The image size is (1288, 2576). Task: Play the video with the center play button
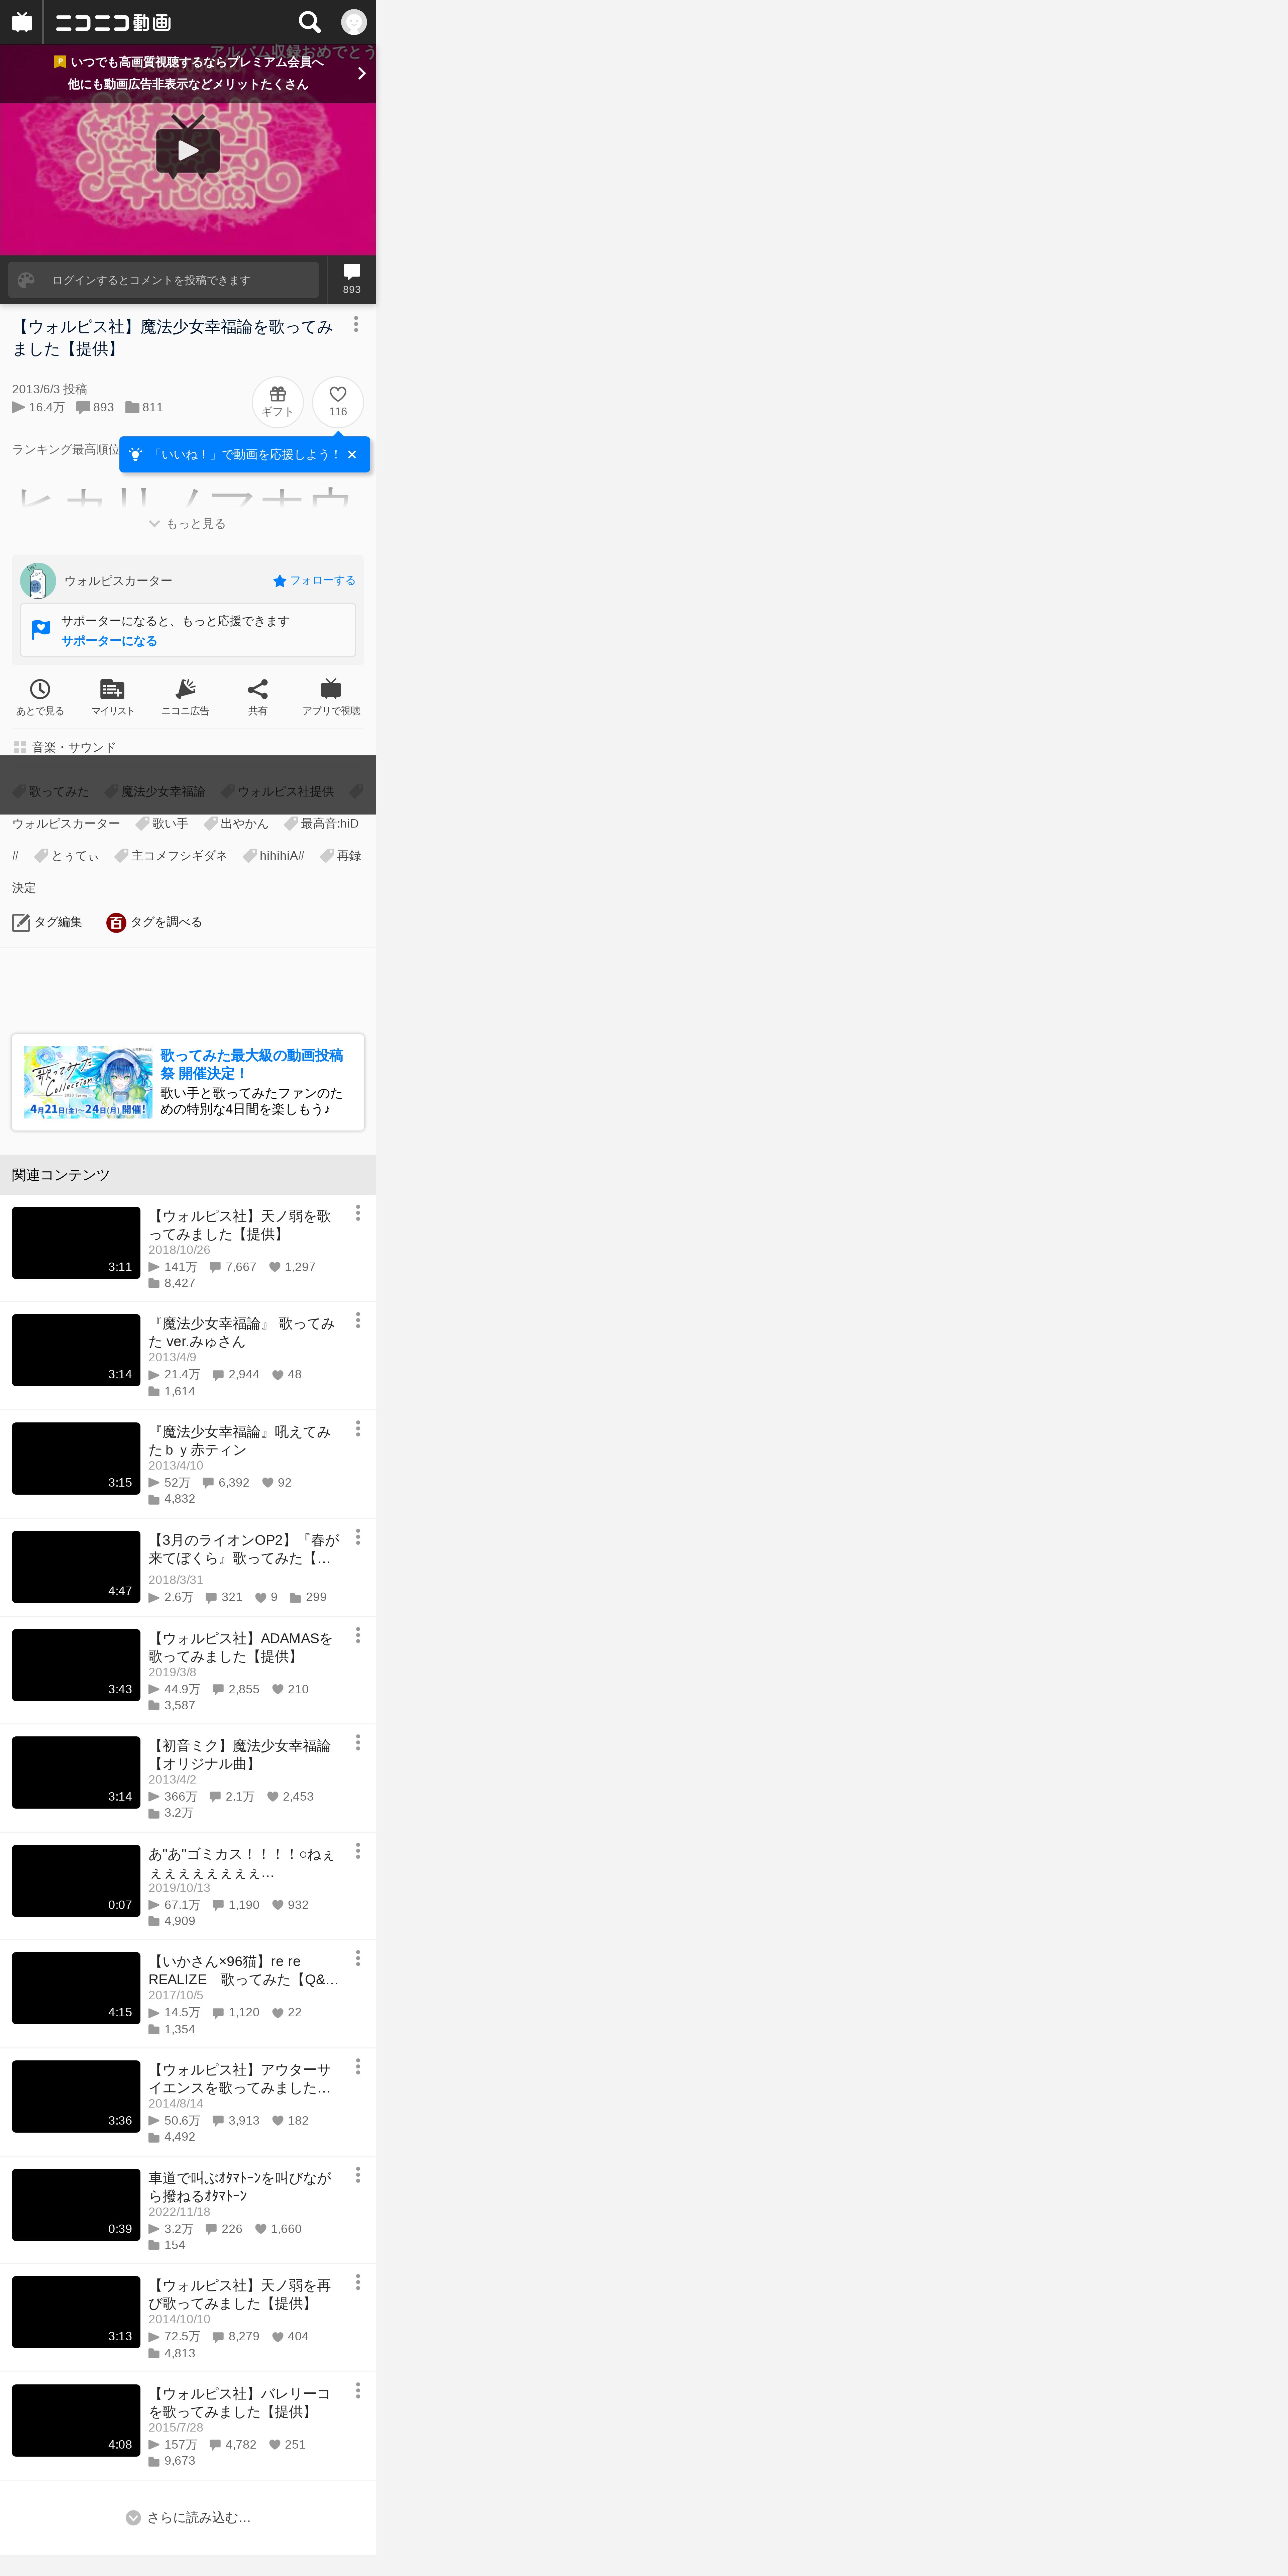tap(188, 150)
